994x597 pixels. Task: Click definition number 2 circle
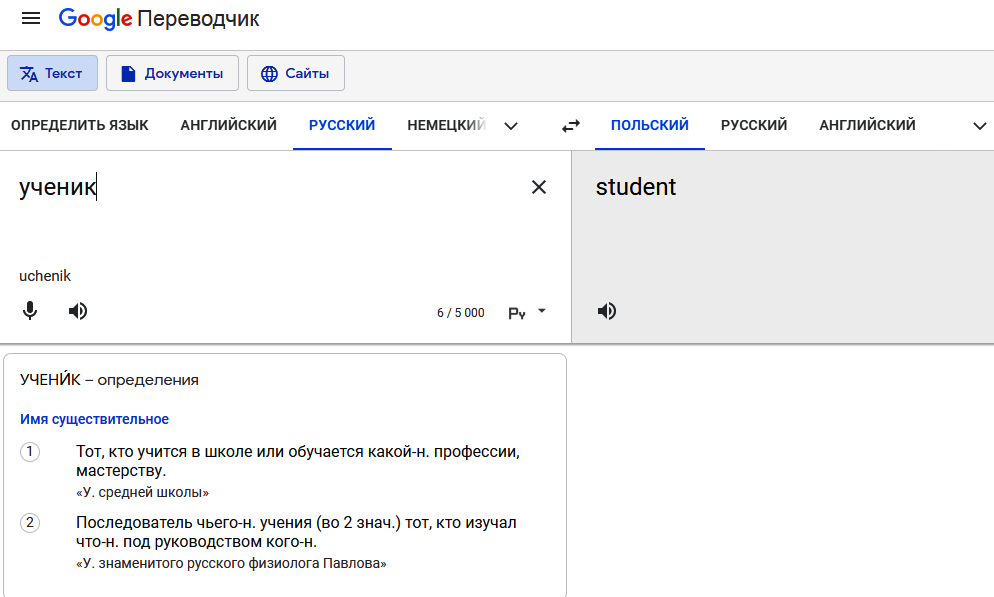pyautogui.click(x=30, y=523)
